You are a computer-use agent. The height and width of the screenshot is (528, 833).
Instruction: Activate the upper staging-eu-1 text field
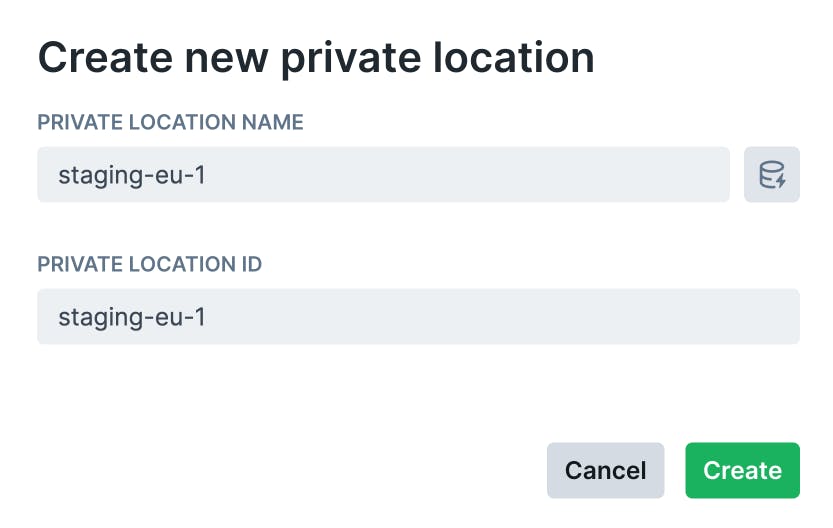pyautogui.click(x=383, y=175)
